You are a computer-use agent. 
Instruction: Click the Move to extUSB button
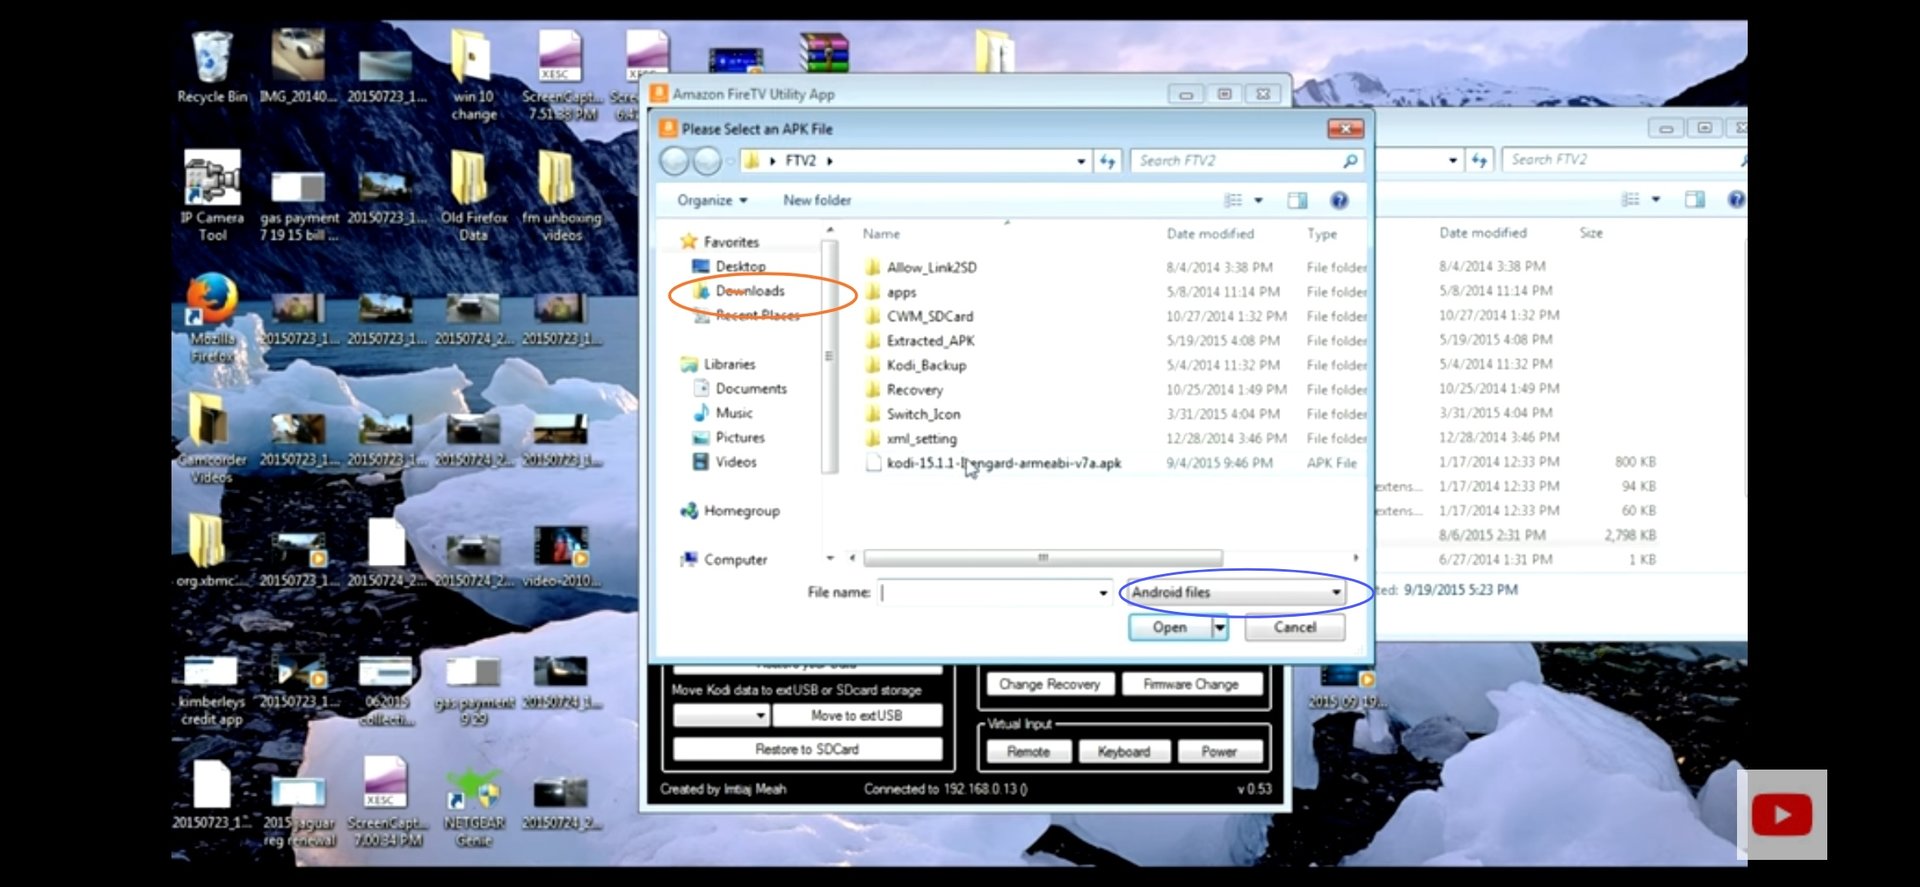[x=857, y=716]
